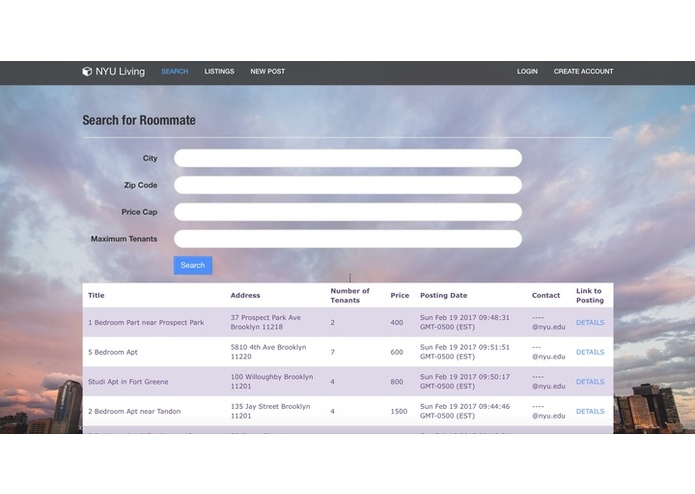Select the Address column header

pyautogui.click(x=245, y=296)
